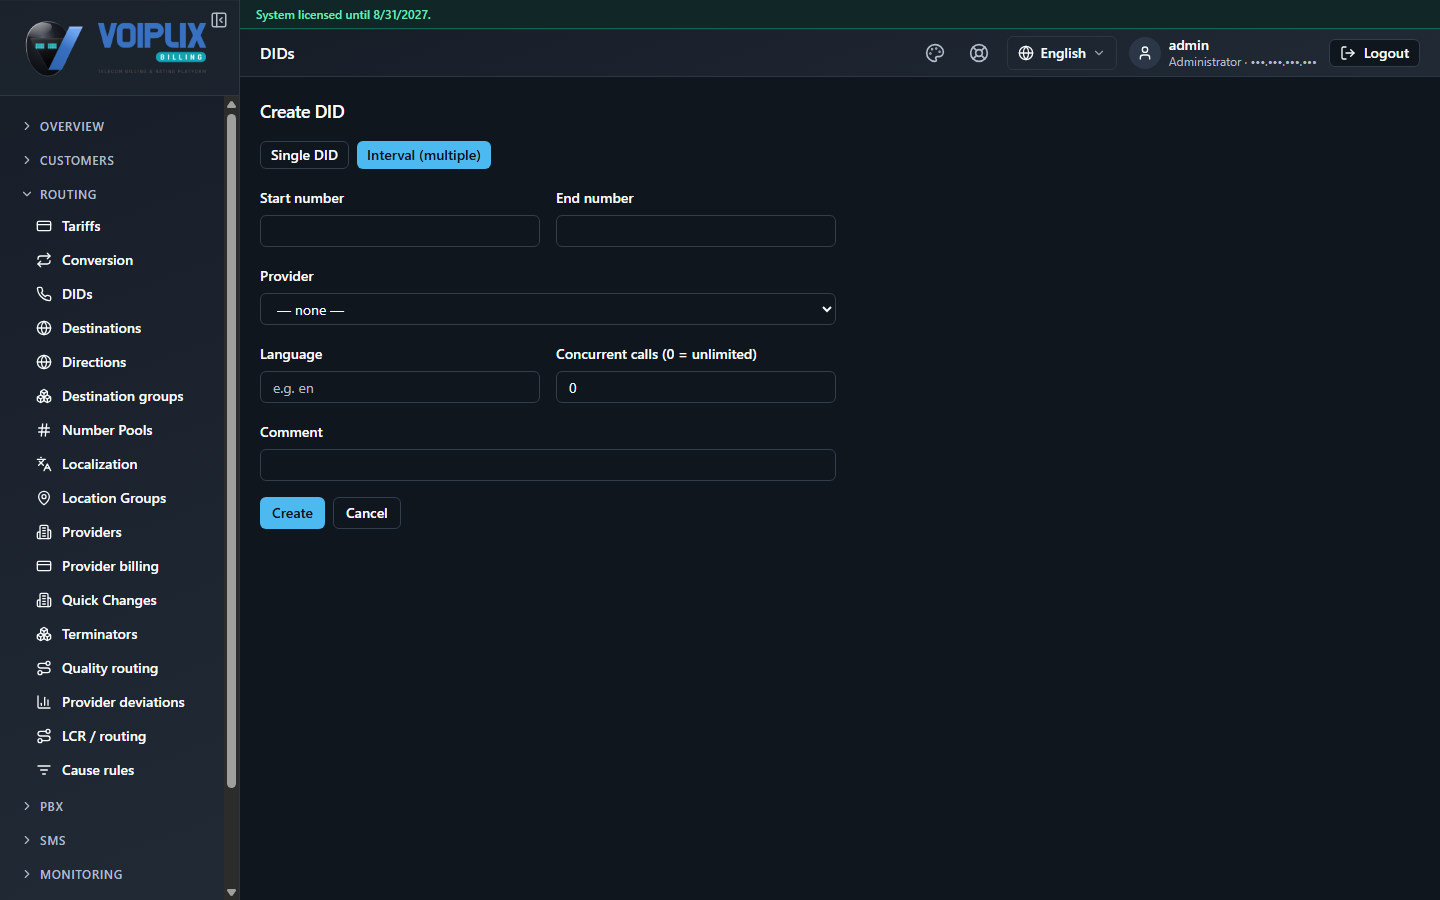Switch to Single DID mode
The width and height of the screenshot is (1440, 900).
pyautogui.click(x=304, y=155)
